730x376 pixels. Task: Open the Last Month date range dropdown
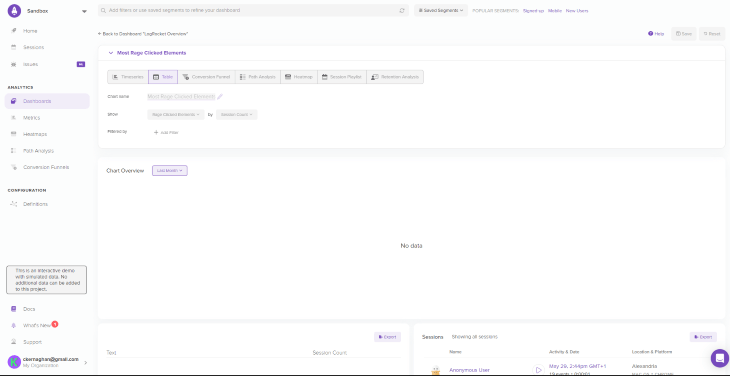click(x=170, y=171)
